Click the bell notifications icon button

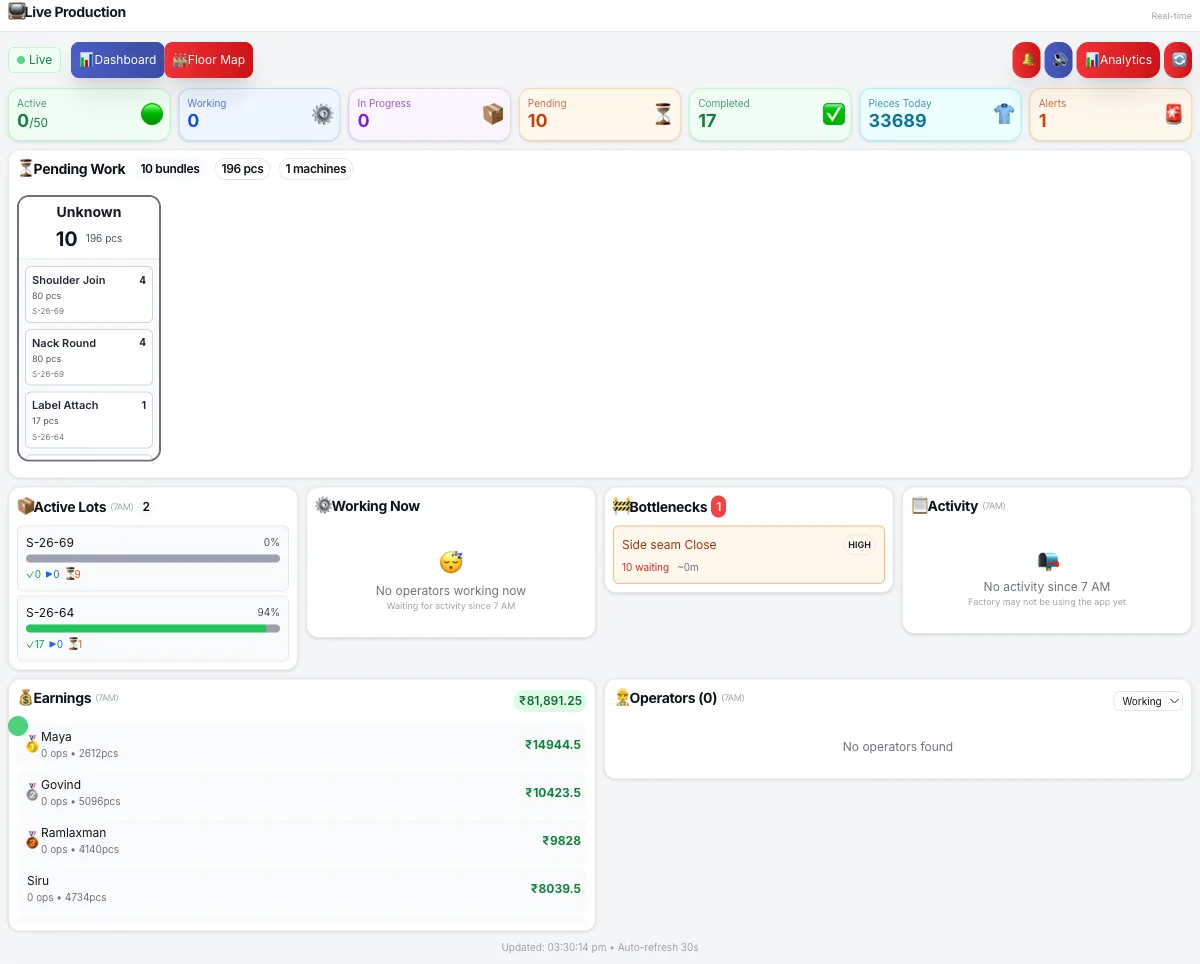1026,60
